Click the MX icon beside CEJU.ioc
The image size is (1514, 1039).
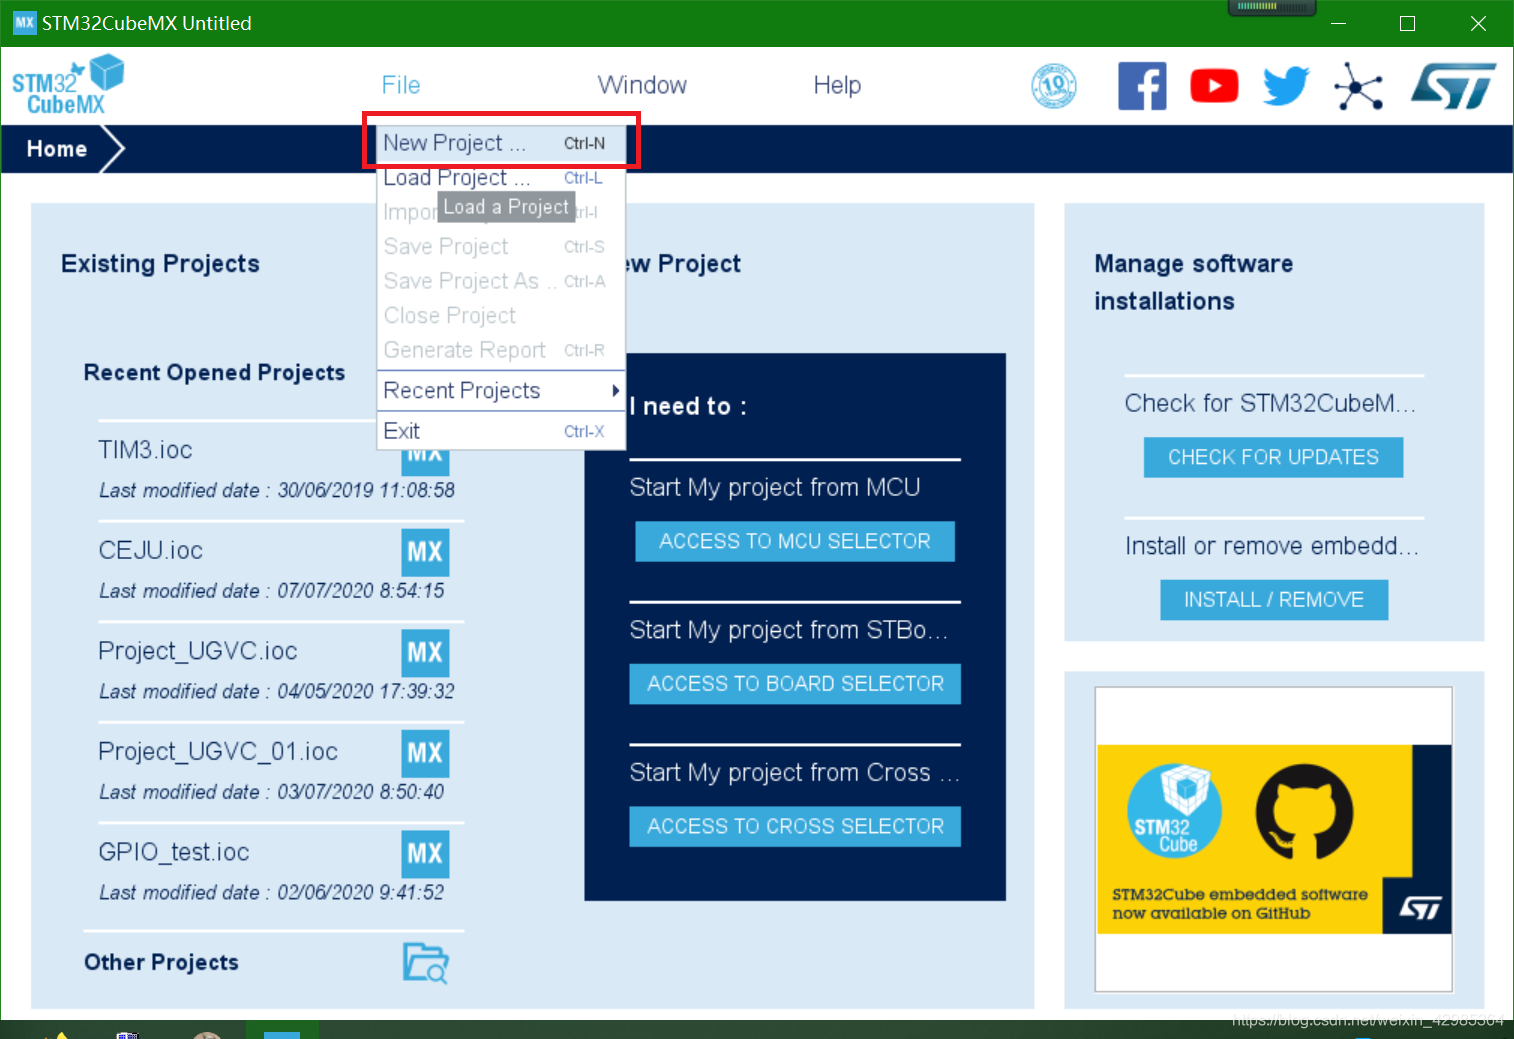click(x=425, y=552)
